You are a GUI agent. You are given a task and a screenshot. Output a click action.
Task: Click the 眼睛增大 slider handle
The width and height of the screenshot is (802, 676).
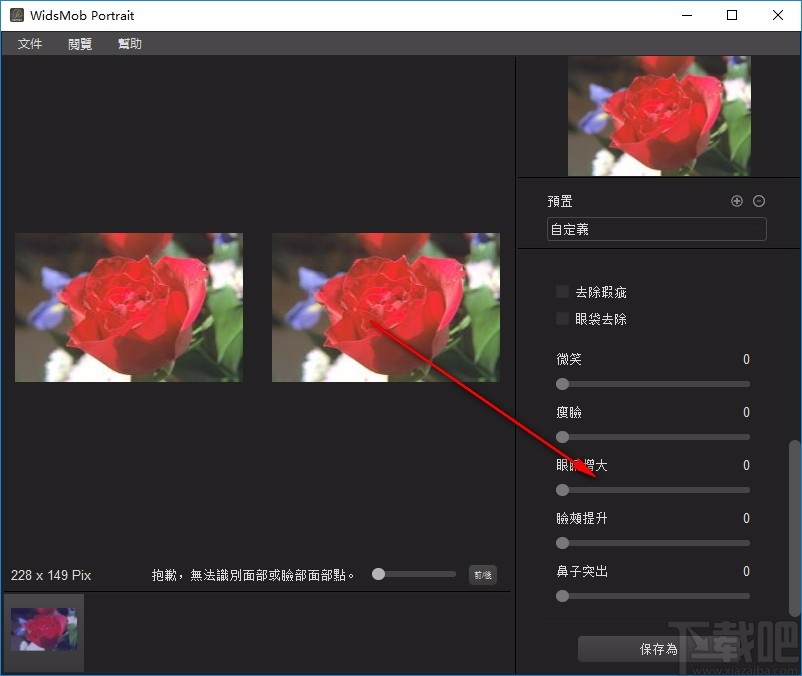(563, 490)
